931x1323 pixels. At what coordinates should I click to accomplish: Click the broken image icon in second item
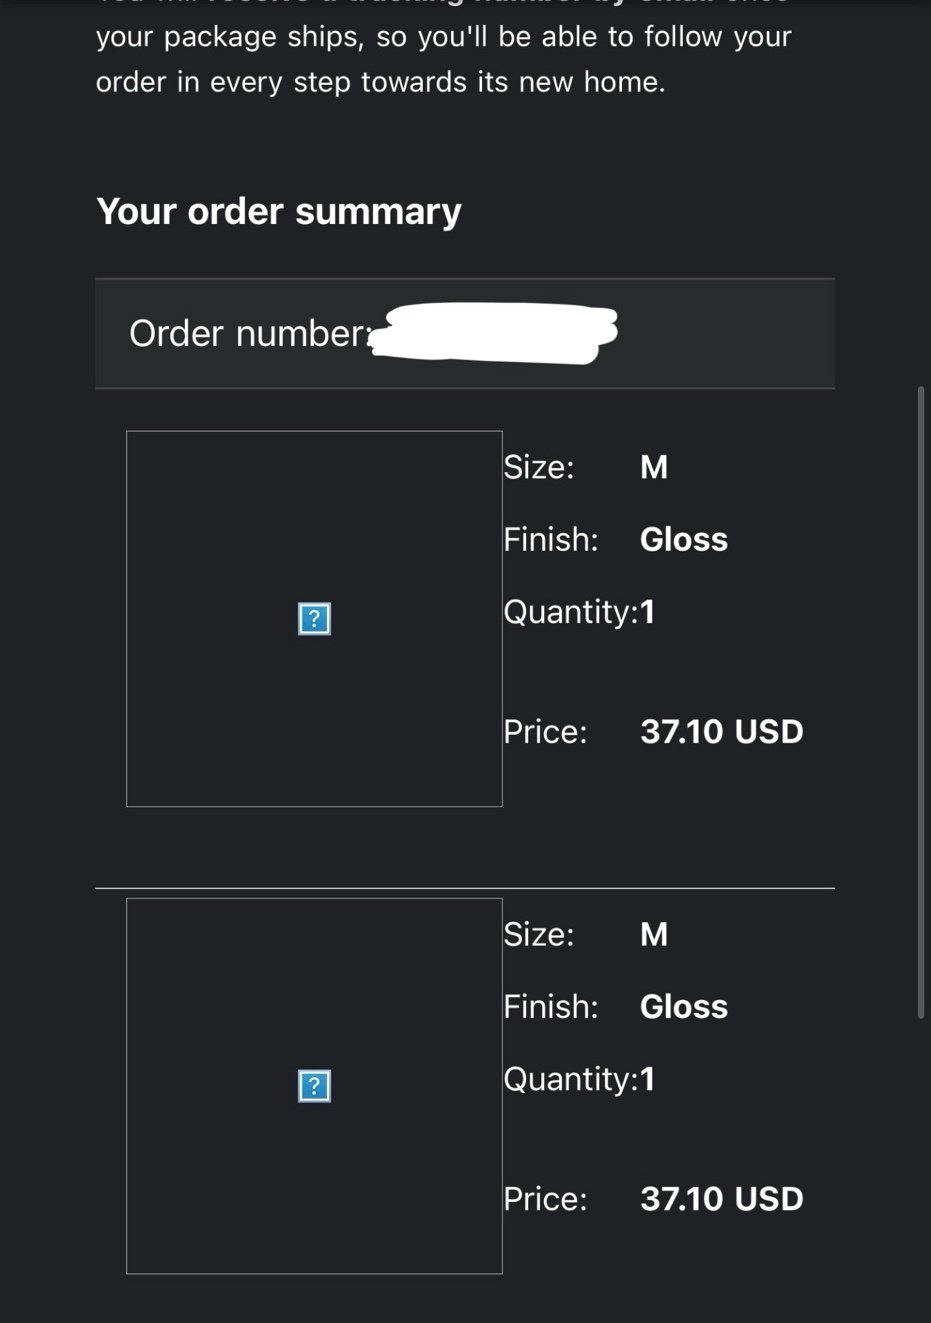314,1086
